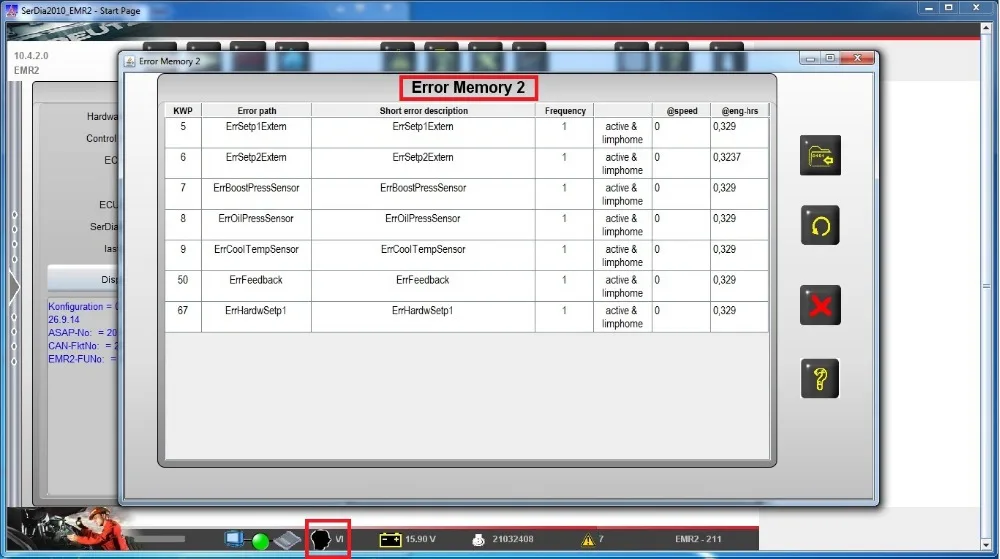The height and width of the screenshot is (559, 1000).
Task: Click the yellow warning triangle icon
Action: pos(588,540)
